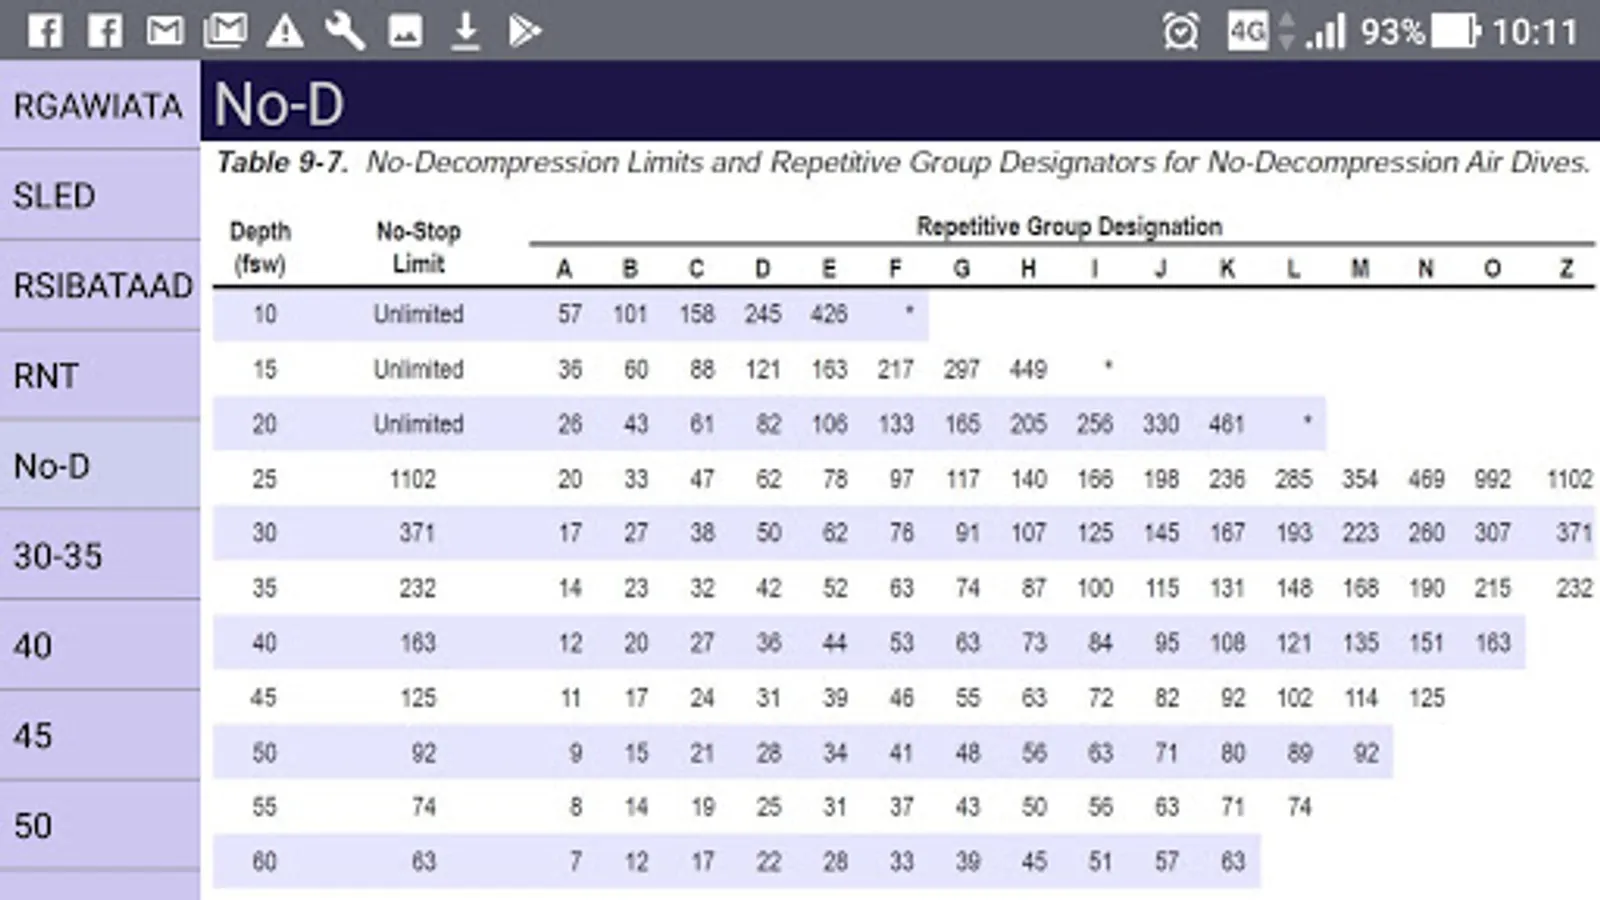
Task: Tap the alarm clock status icon
Action: 1181,31
